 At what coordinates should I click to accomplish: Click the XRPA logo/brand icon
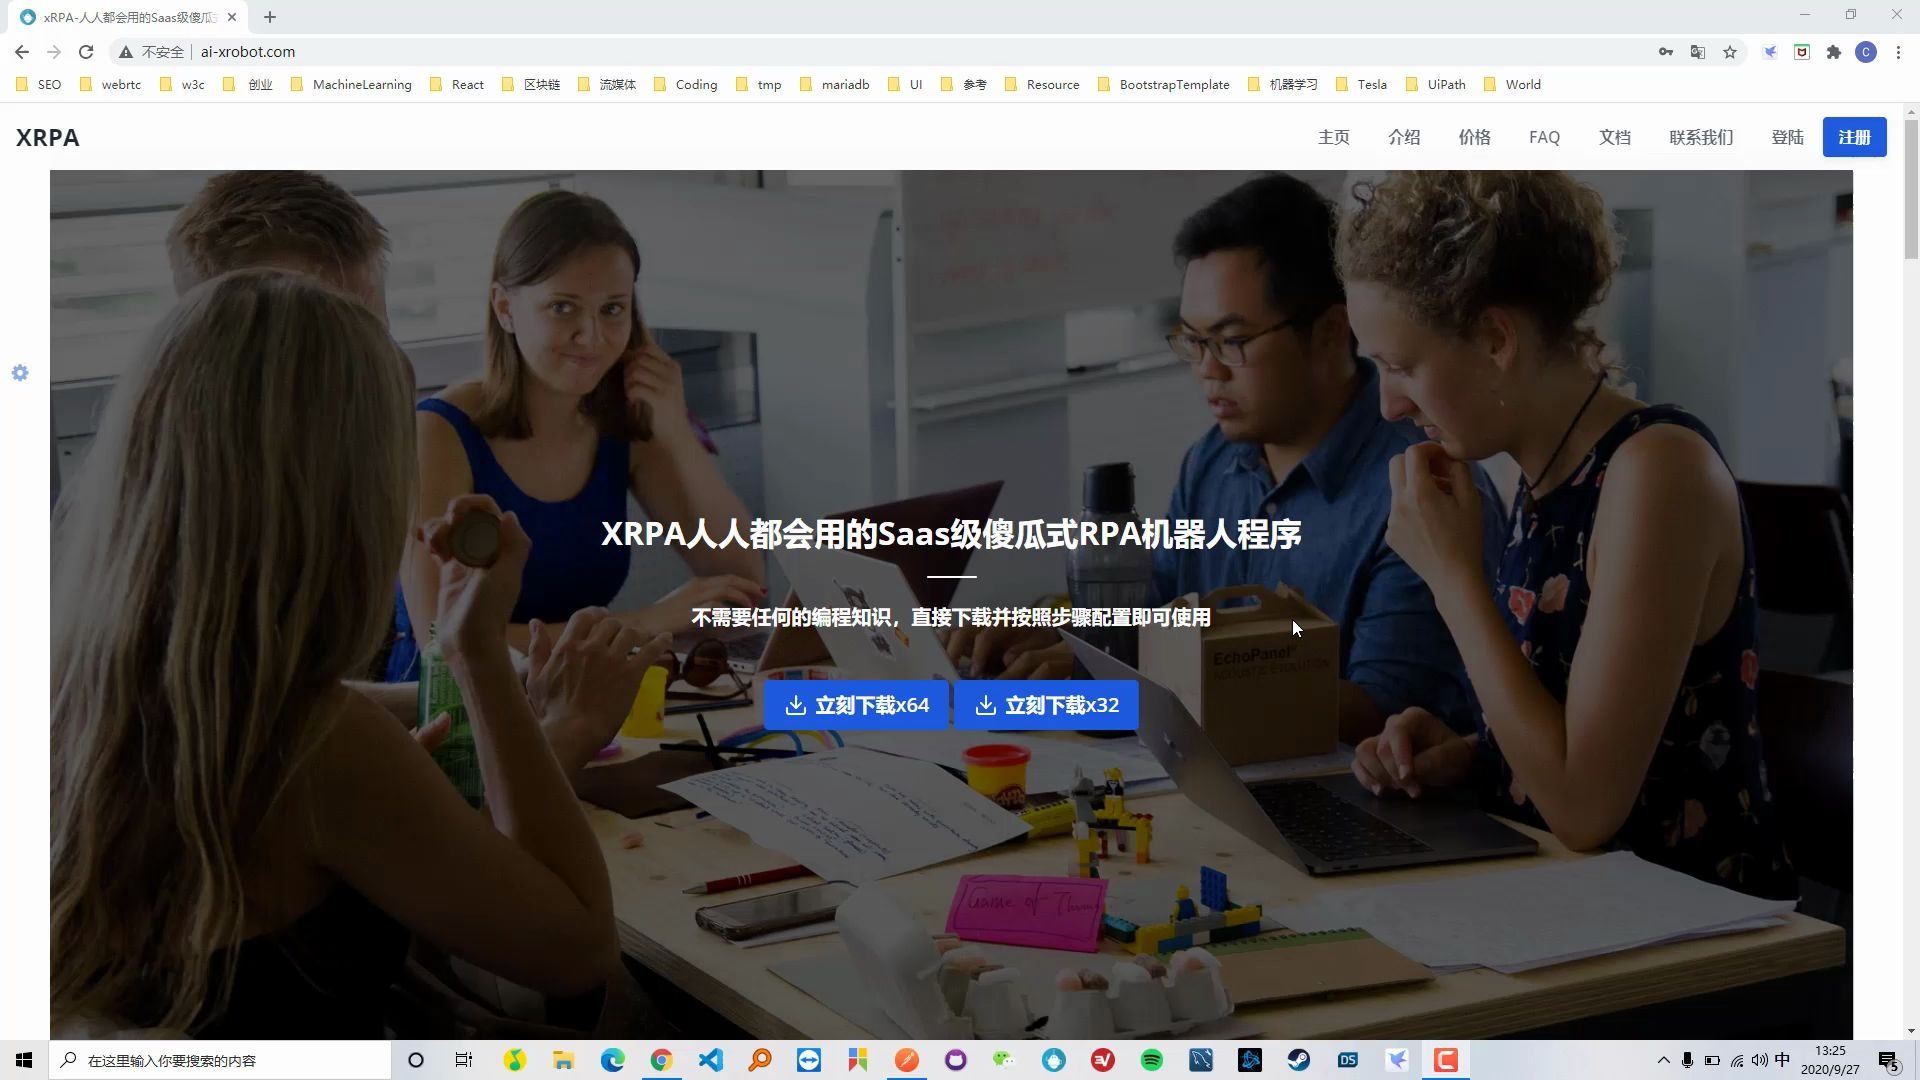coord(49,137)
